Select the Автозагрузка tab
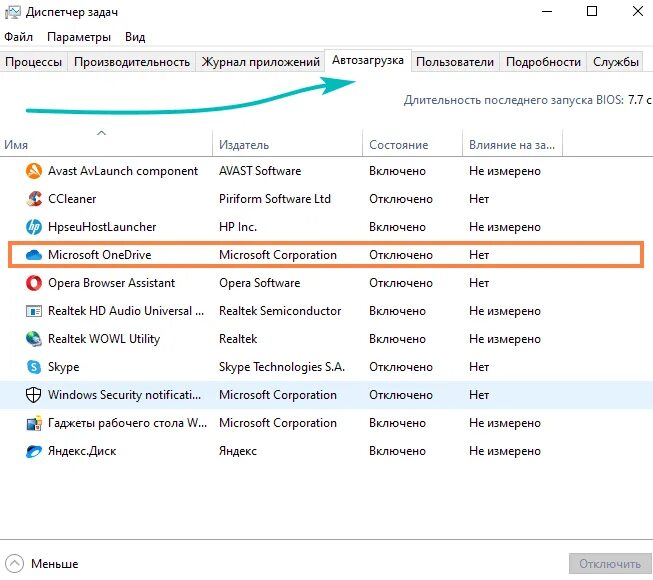653x580 pixels. point(368,60)
